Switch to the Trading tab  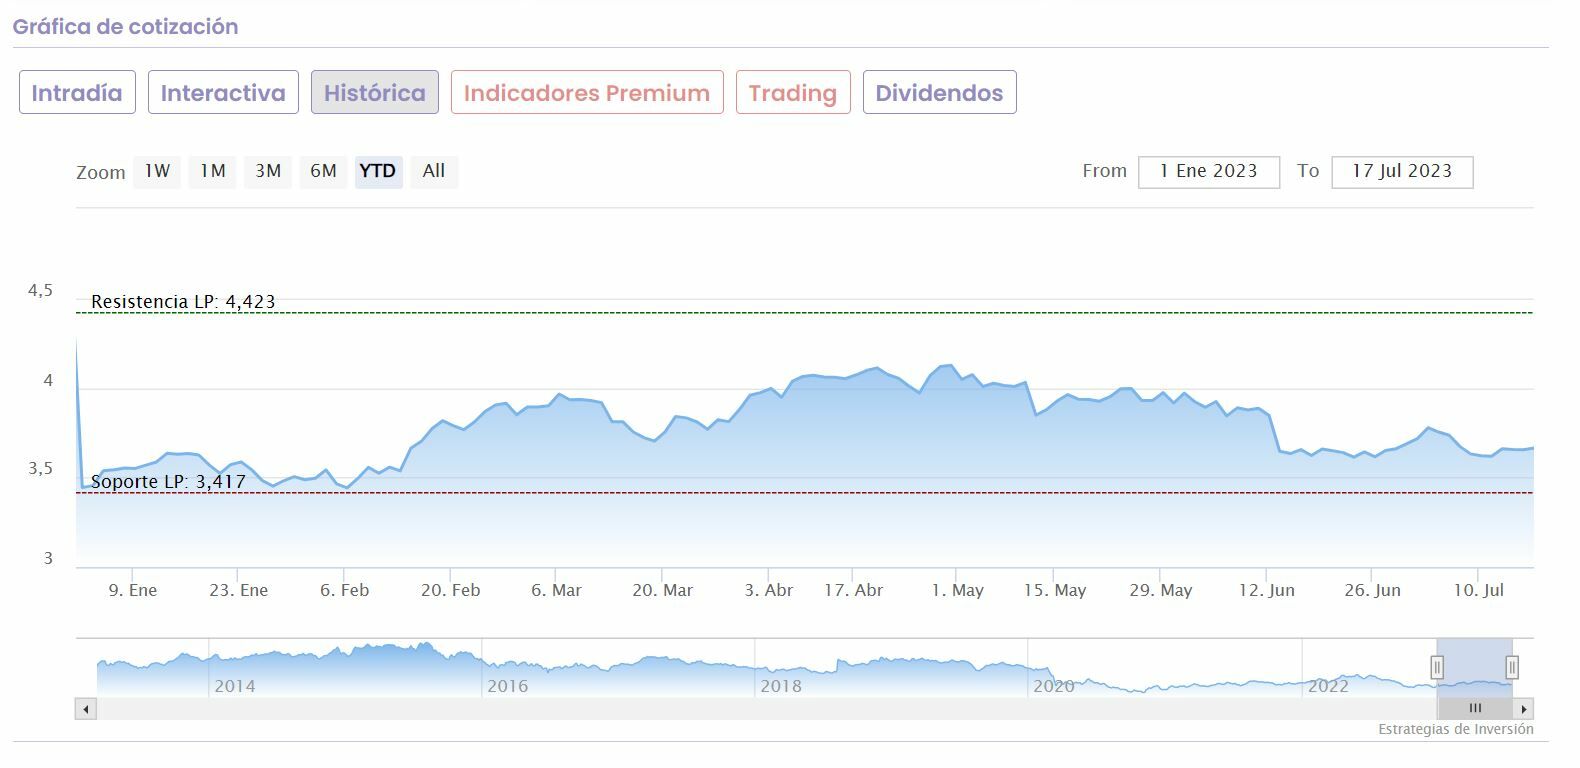coord(792,92)
